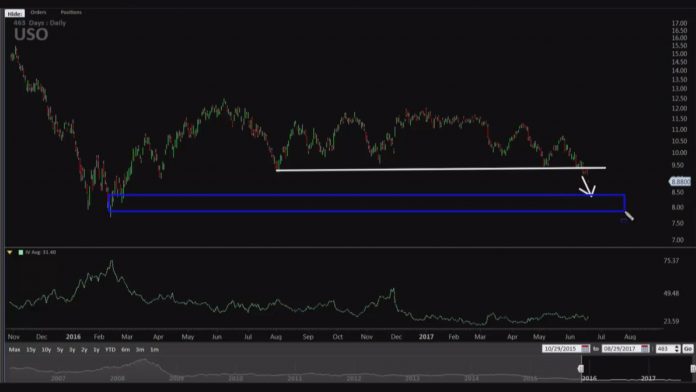The image size is (696, 392).
Task: Click 2012 in the navigator overview
Action: [x=354, y=378]
